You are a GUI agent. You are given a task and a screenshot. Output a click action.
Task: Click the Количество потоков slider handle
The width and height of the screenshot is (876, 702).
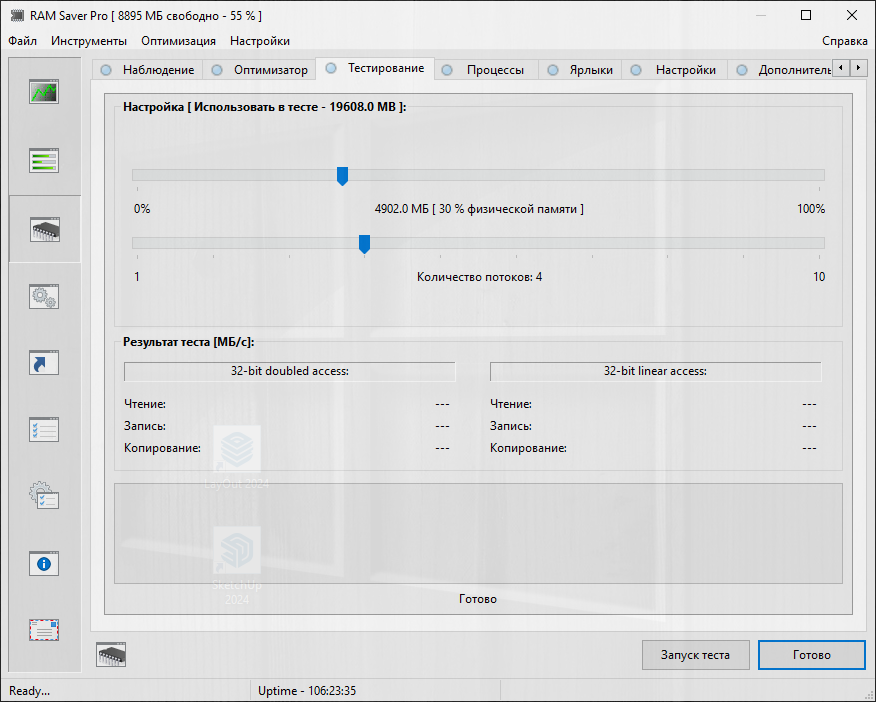[x=364, y=244]
